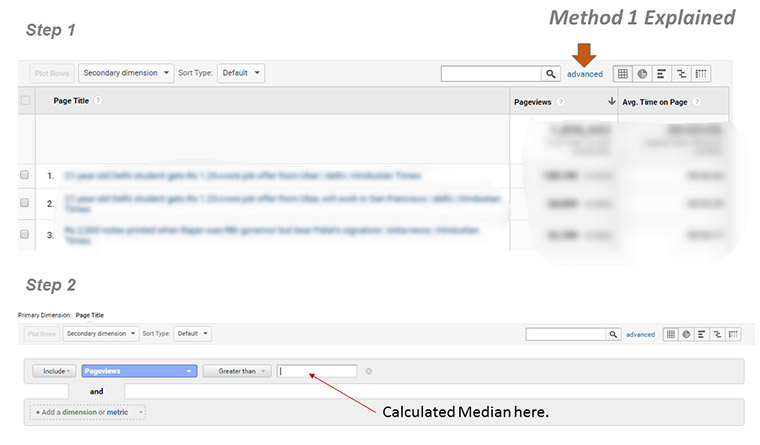Click Step 1 Plot Rows button
760x445 pixels.
click(x=52, y=74)
